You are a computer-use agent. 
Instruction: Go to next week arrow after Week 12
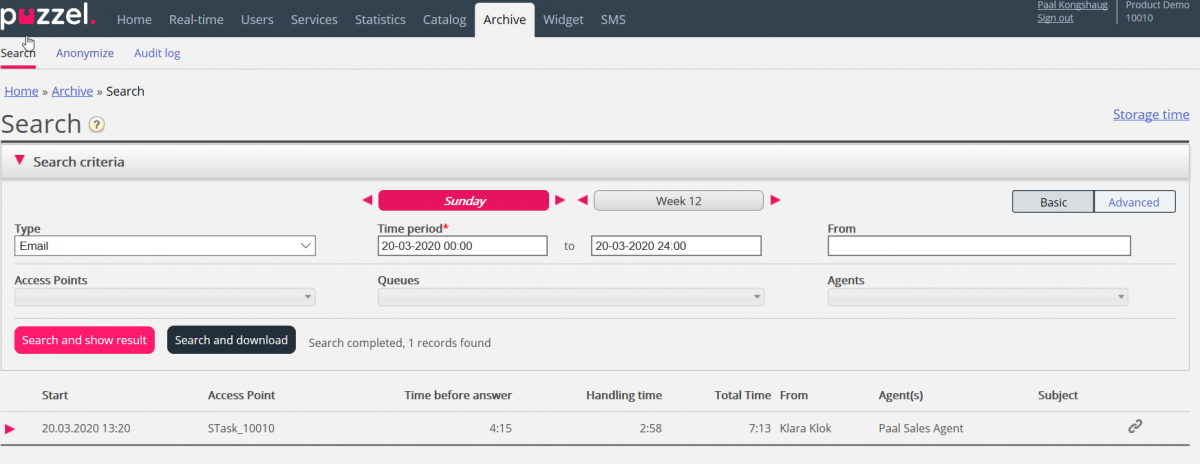click(775, 201)
